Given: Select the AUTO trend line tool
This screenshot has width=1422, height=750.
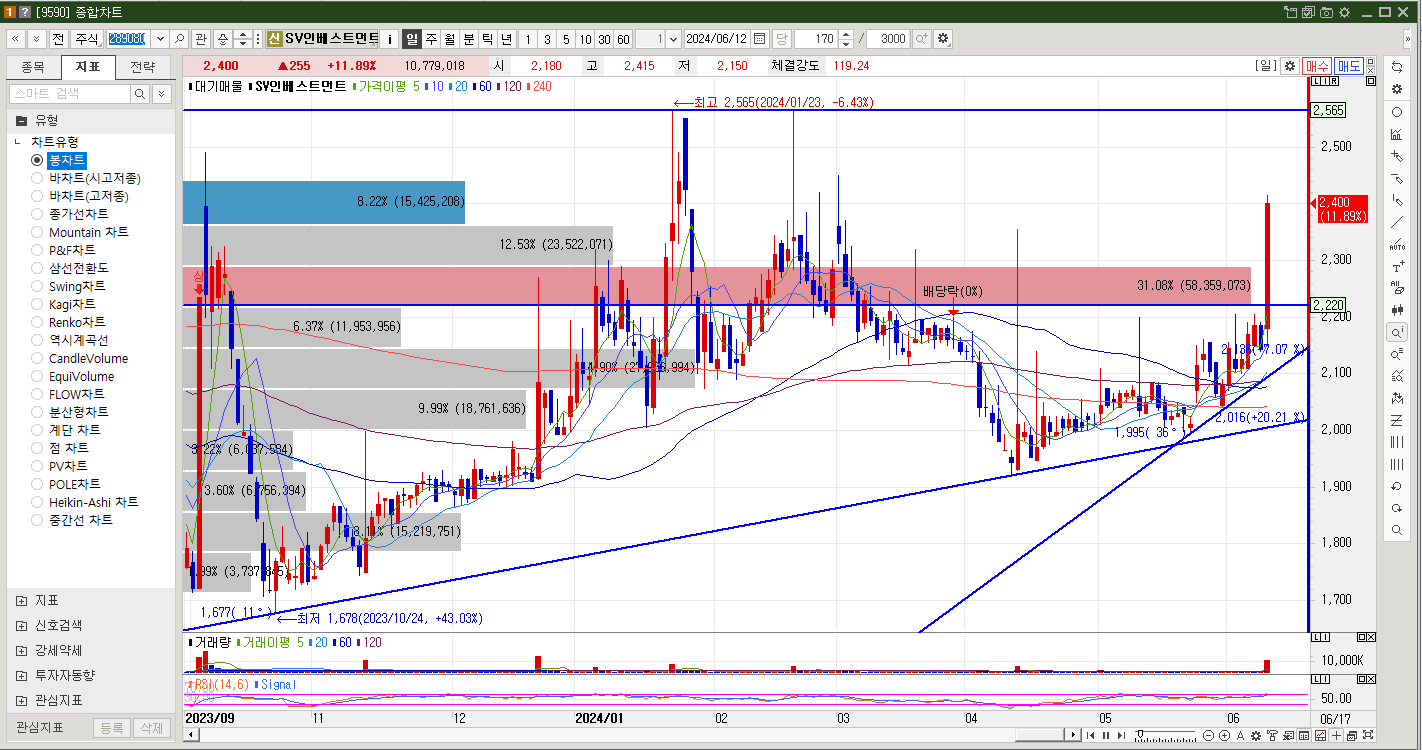Looking at the screenshot, I should pyautogui.click(x=1397, y=245).
